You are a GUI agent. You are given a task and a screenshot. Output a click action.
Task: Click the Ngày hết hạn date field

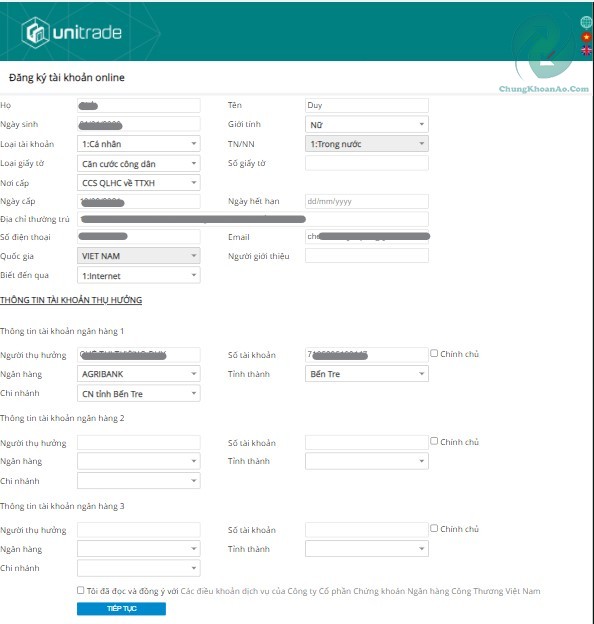pos(367,201)
